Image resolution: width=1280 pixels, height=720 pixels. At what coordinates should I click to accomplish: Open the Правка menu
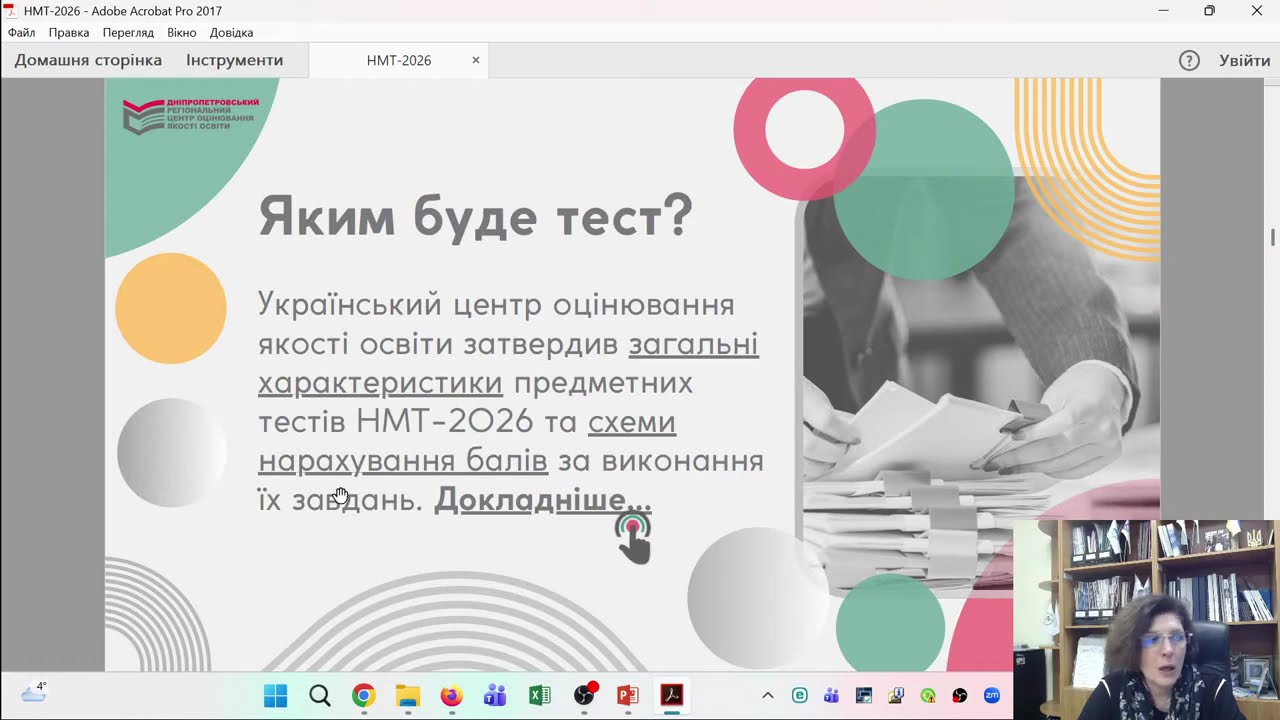(x=69, y=33)
